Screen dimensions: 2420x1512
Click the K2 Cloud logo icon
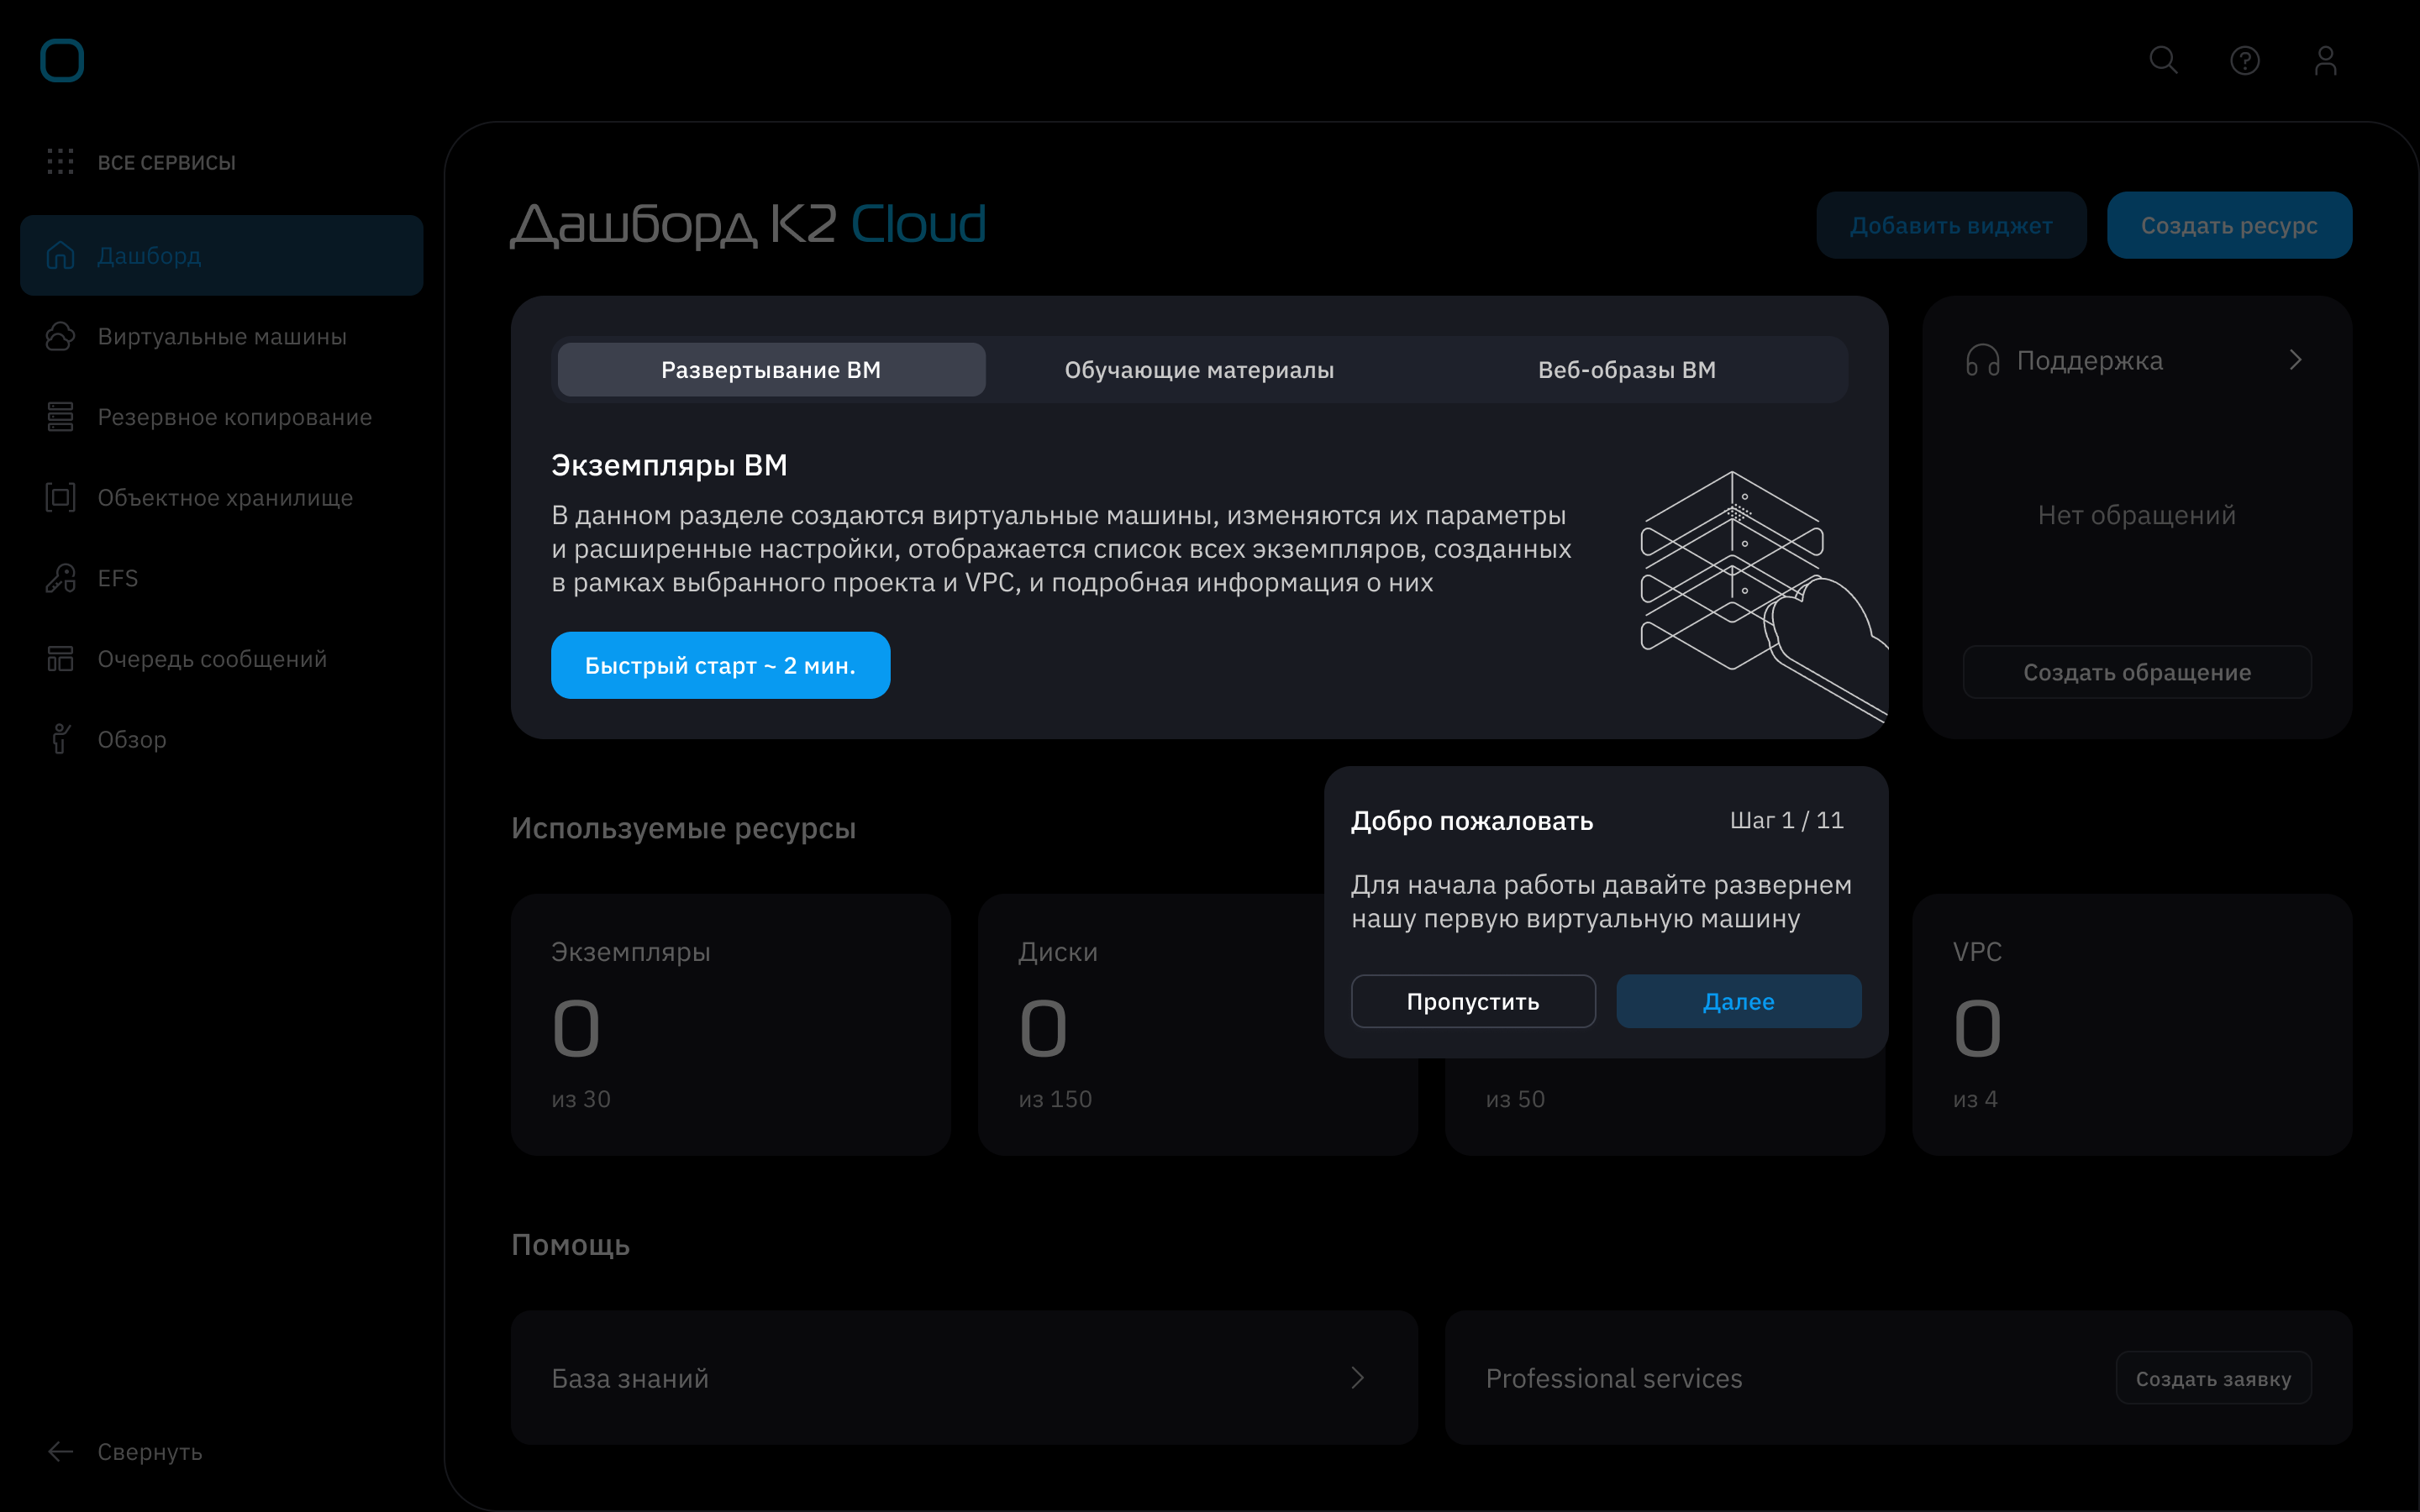[61, 60]
